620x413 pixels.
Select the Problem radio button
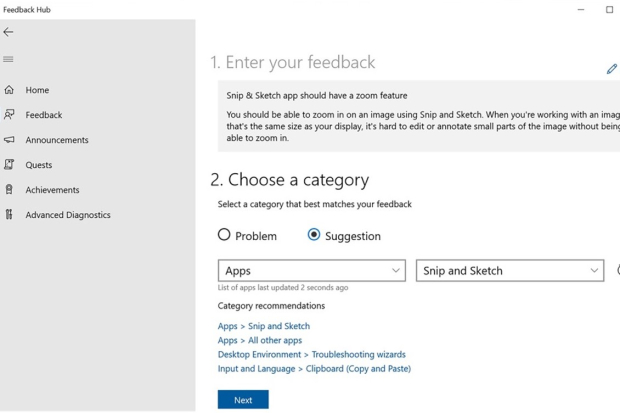tap(224, 235)
